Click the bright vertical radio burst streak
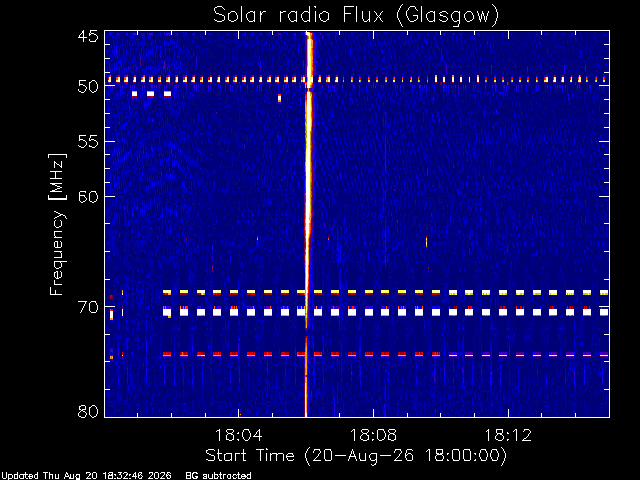 tap(308, 224)
